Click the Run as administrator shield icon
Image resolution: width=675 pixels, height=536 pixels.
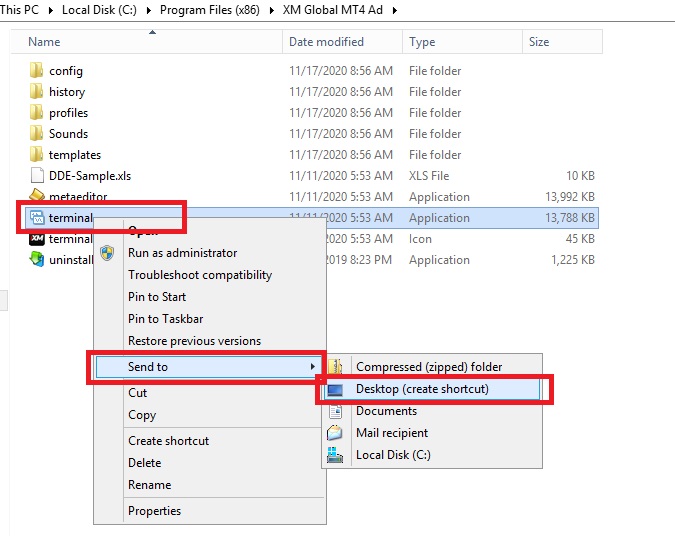tap(108, 253)
